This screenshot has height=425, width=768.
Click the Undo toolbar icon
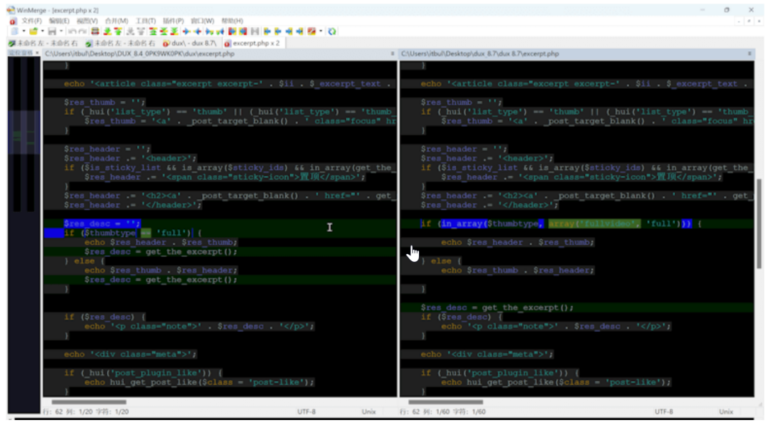point(71,31)
